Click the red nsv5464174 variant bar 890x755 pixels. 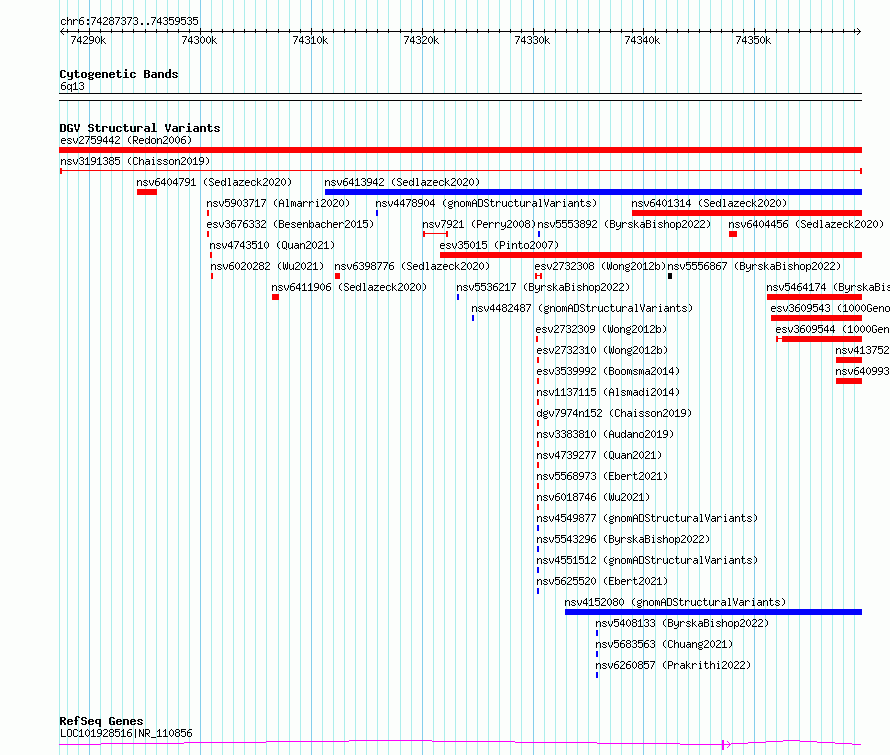[x=815, y=297]
